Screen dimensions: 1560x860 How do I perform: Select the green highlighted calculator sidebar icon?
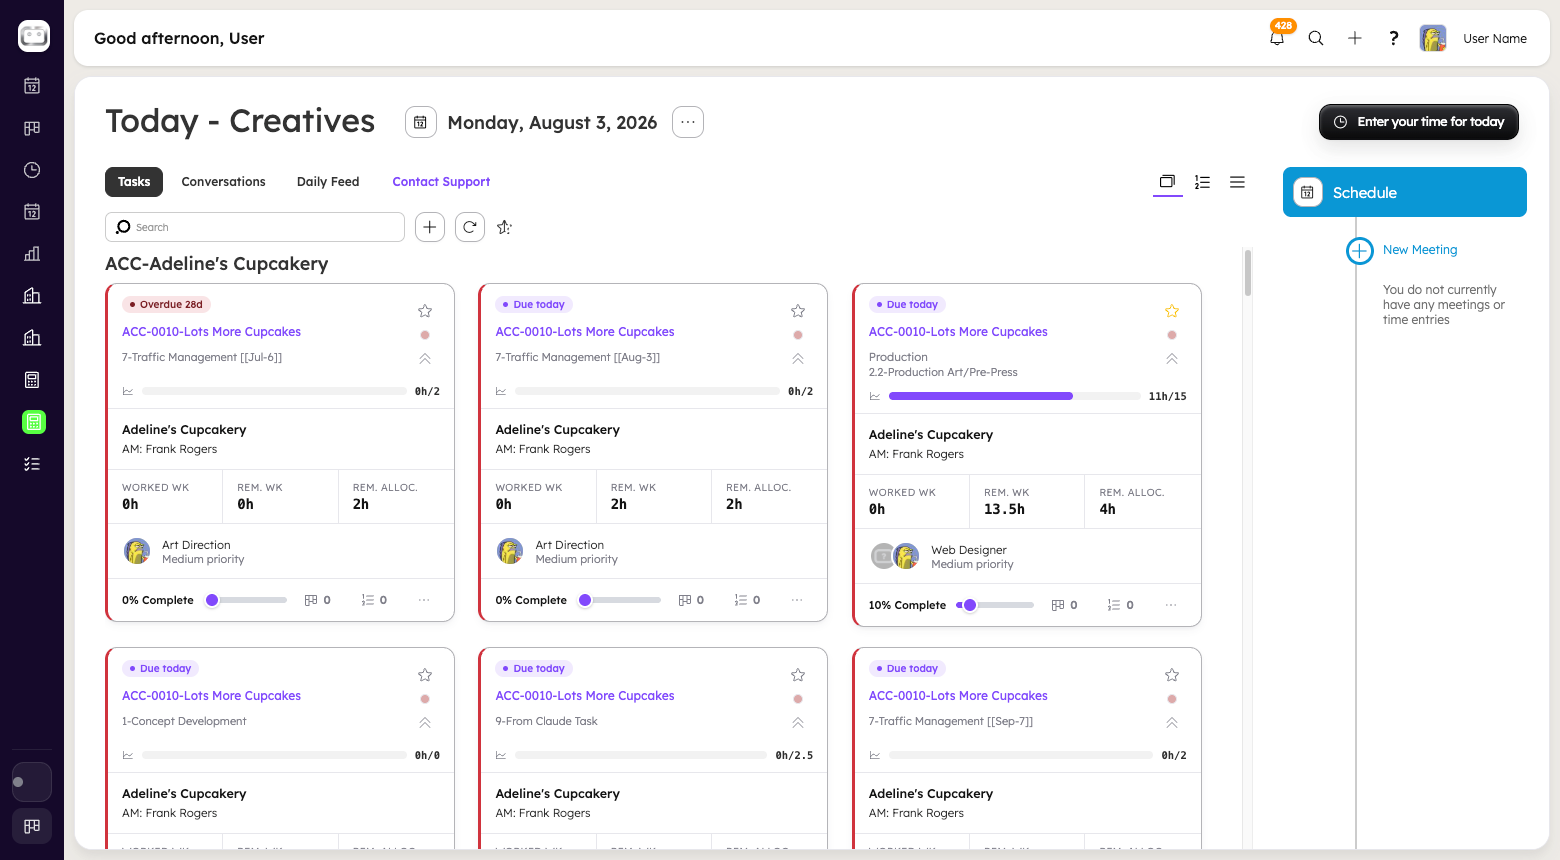point(33,422)
